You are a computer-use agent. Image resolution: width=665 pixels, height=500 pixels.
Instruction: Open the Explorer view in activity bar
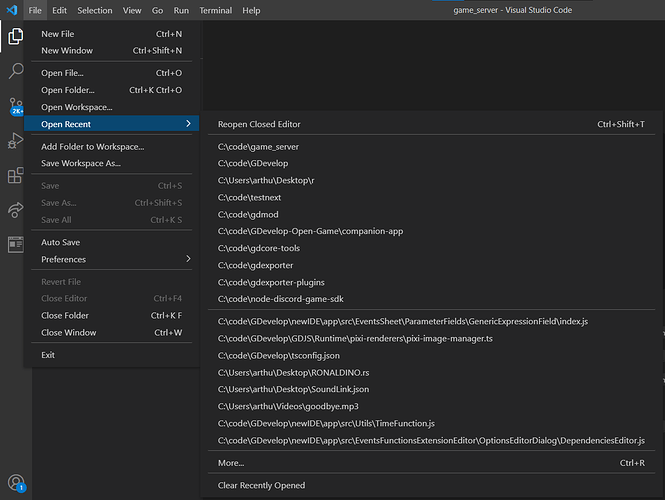click(16, 36)
